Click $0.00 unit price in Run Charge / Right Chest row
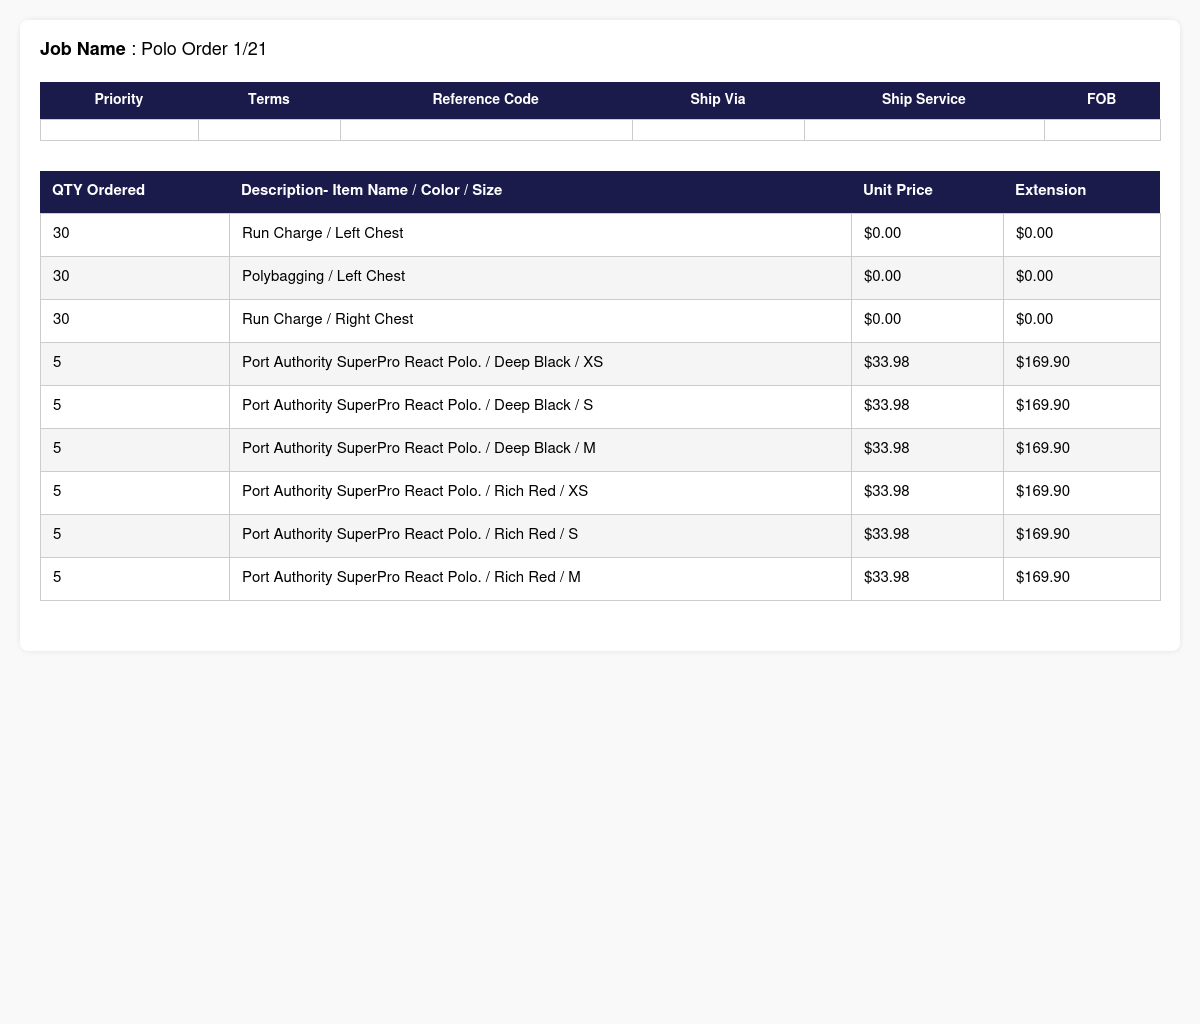Screen dimensions: 1200x1024 point(882,319)
